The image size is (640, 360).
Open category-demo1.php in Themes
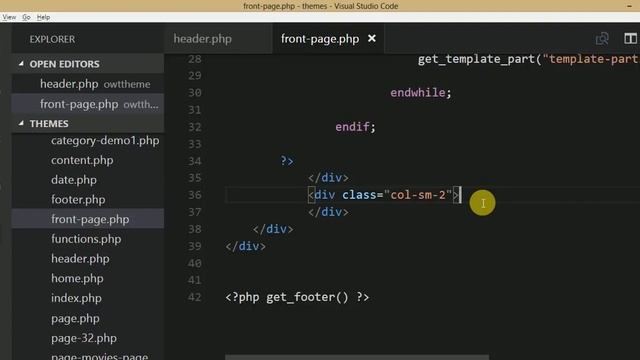[x=105, y=140]
